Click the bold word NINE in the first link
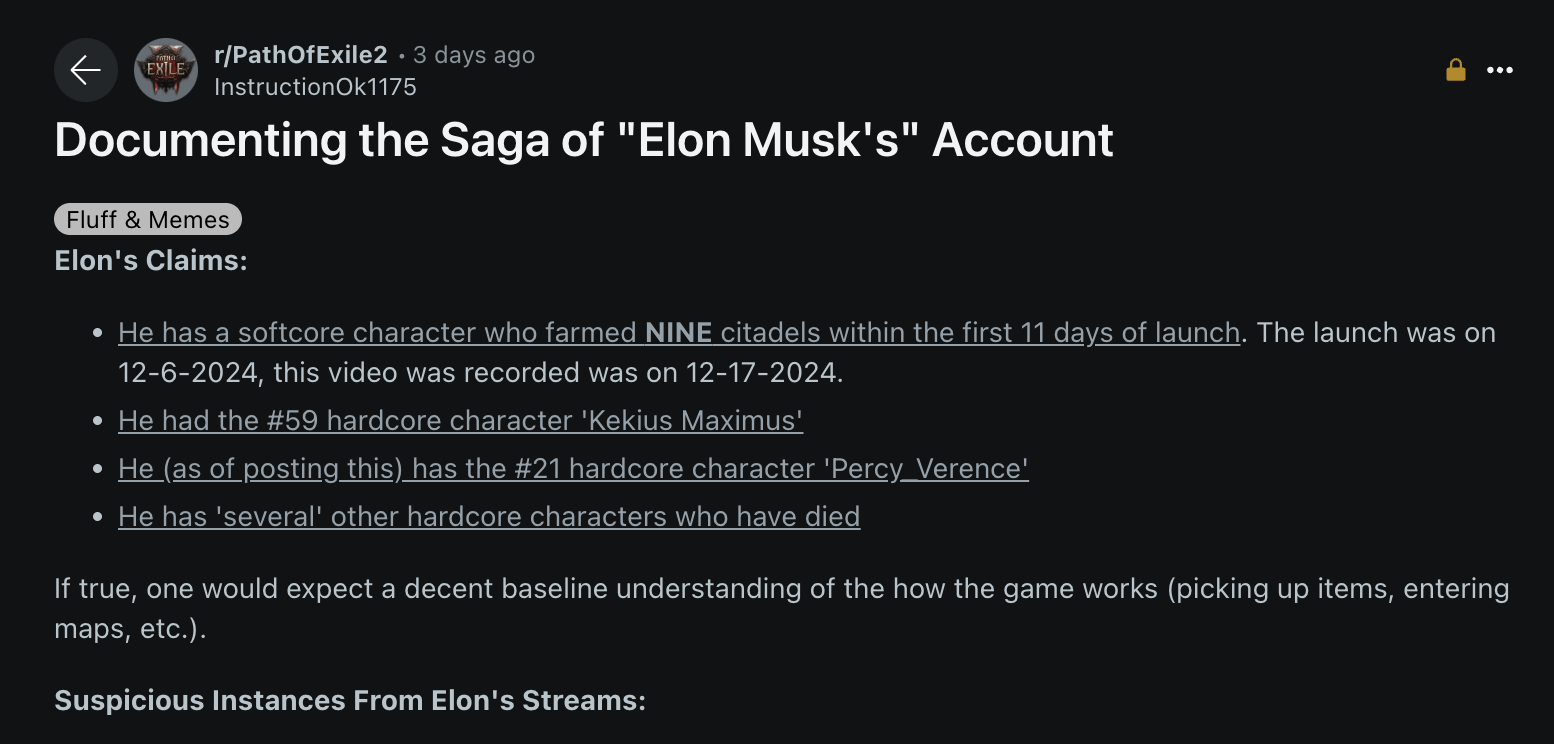 tap(678, 332)
